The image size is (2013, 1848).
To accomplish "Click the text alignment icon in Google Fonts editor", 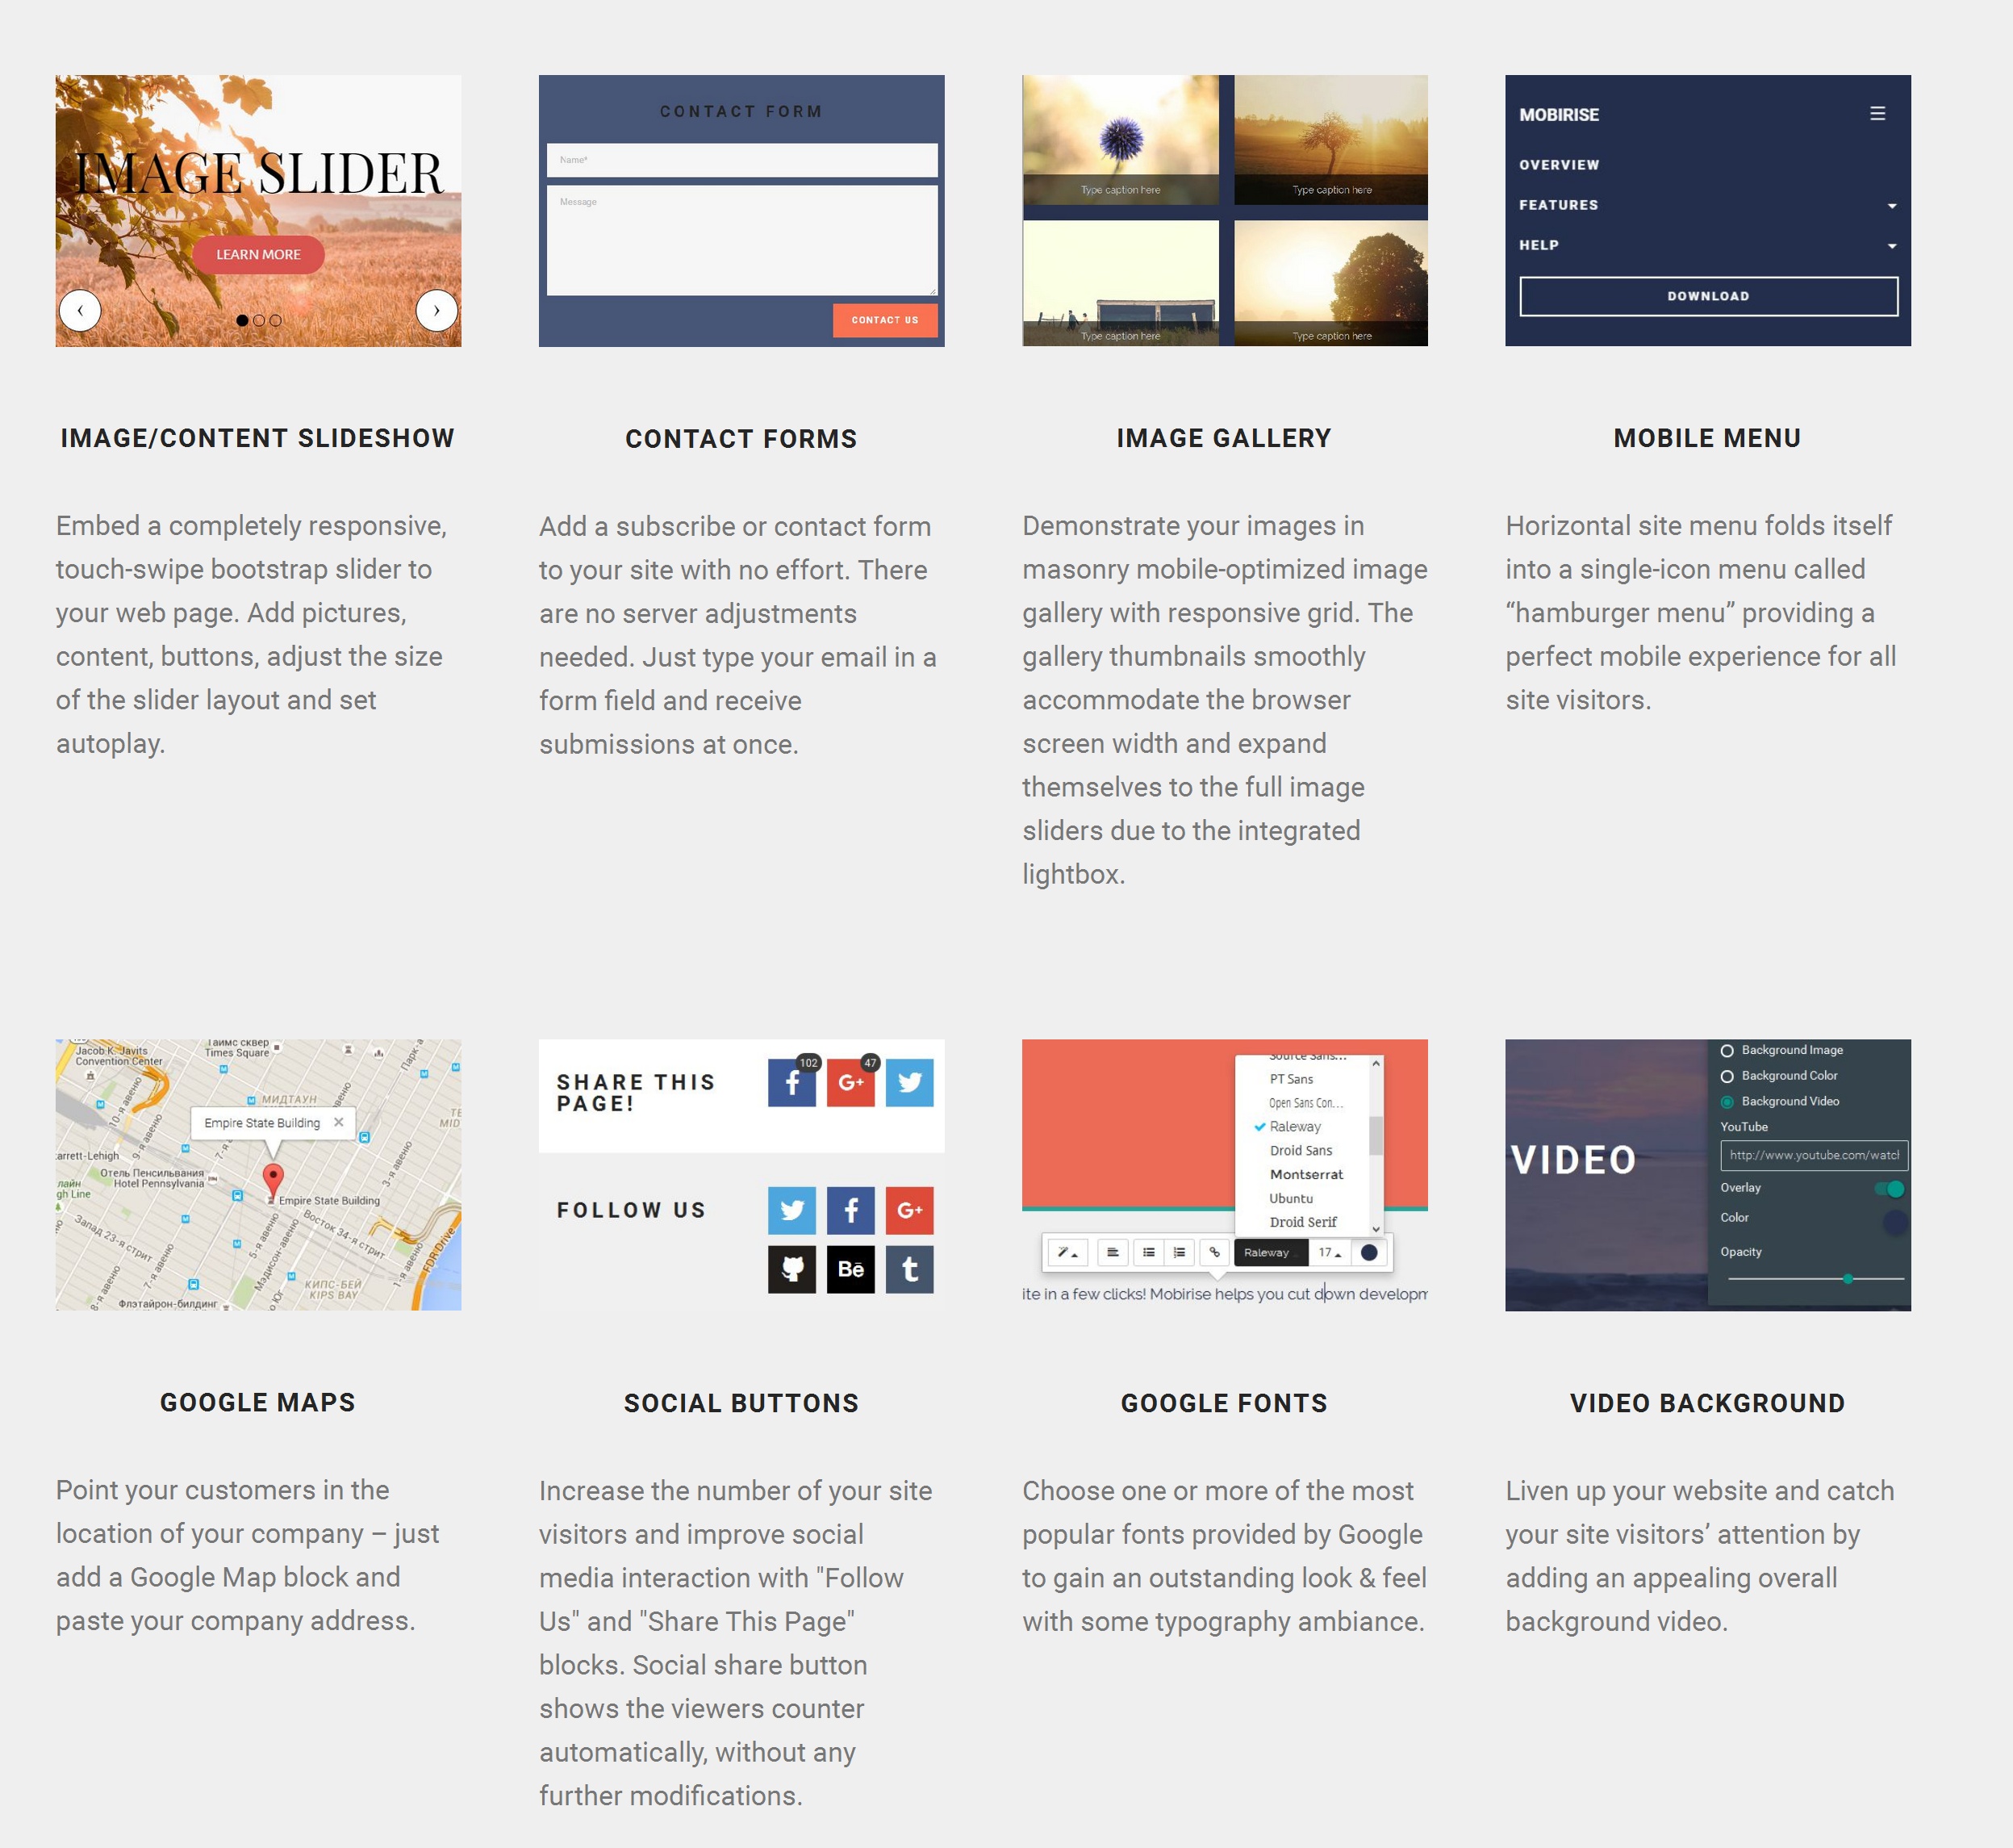I will 1113,1252.
